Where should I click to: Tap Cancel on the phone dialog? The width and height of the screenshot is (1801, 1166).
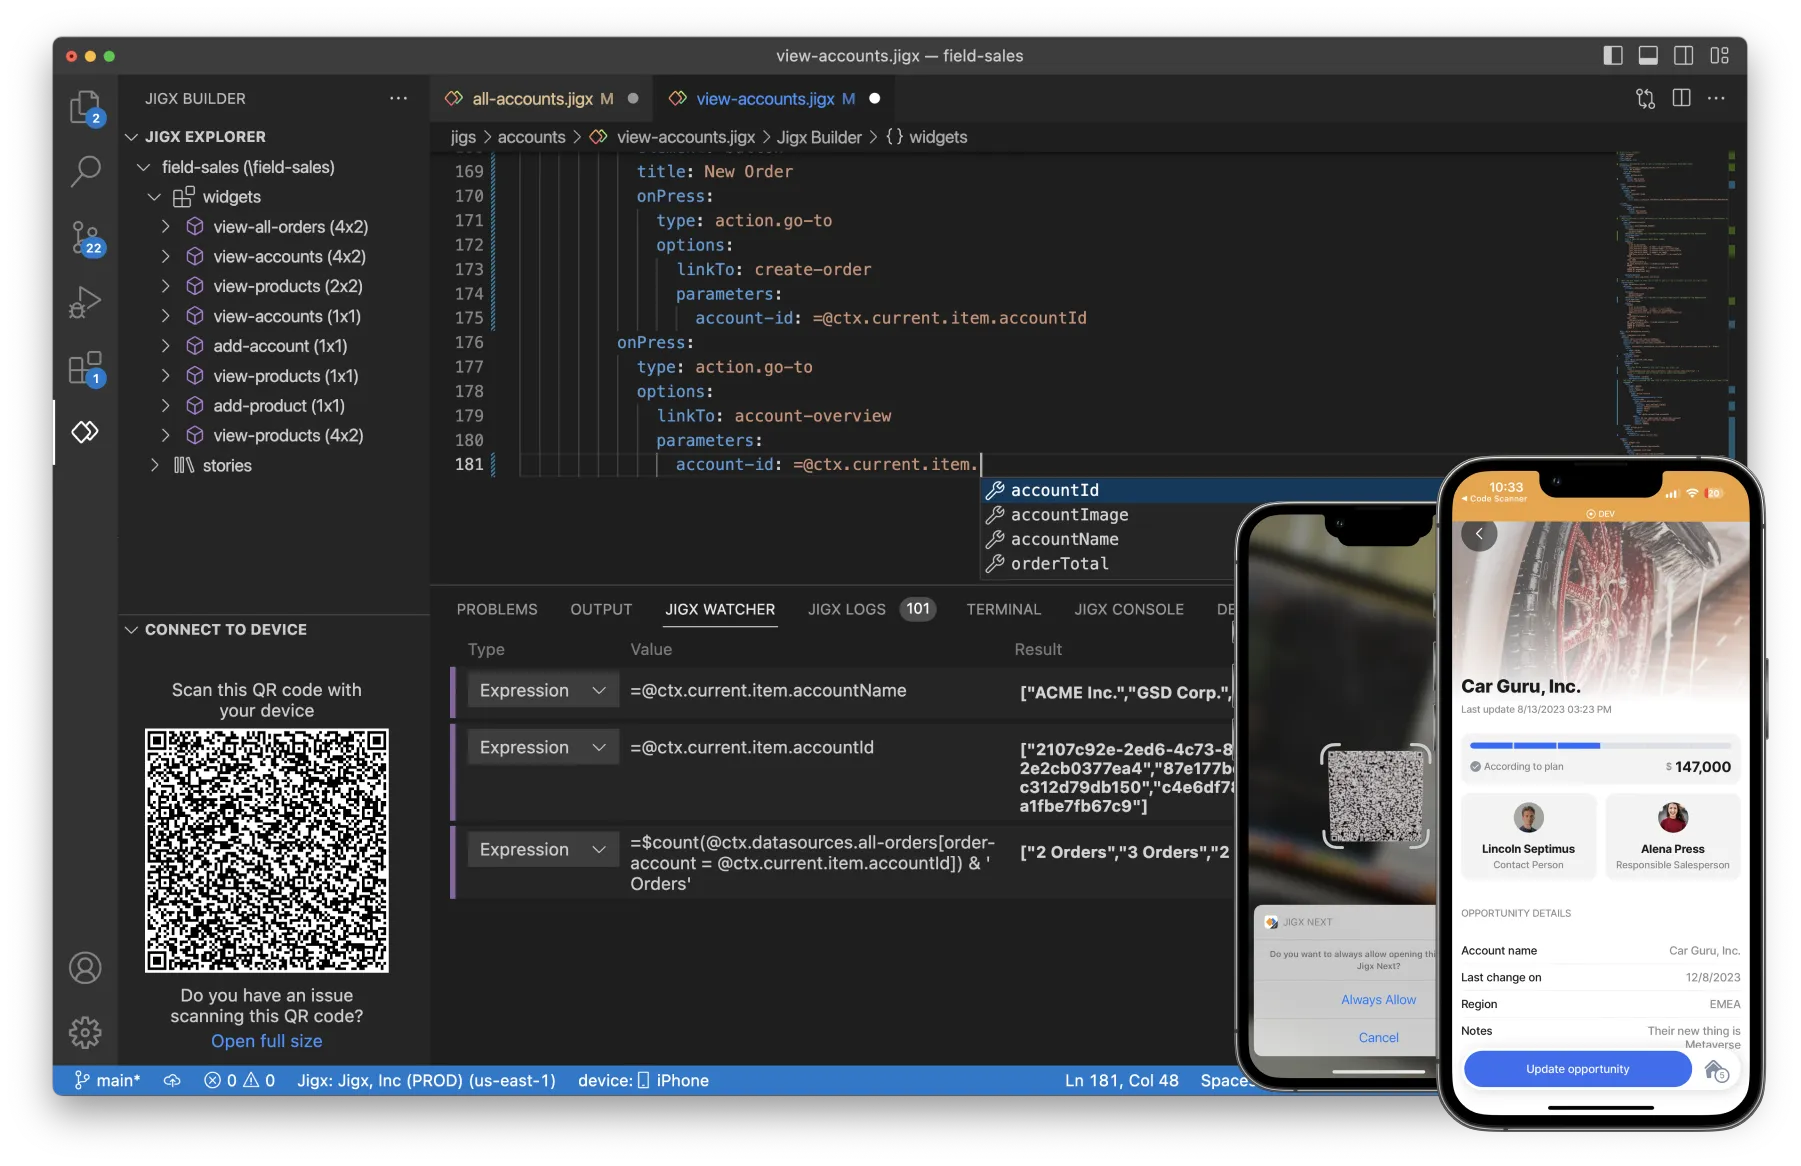(x=1378, y=1038)
